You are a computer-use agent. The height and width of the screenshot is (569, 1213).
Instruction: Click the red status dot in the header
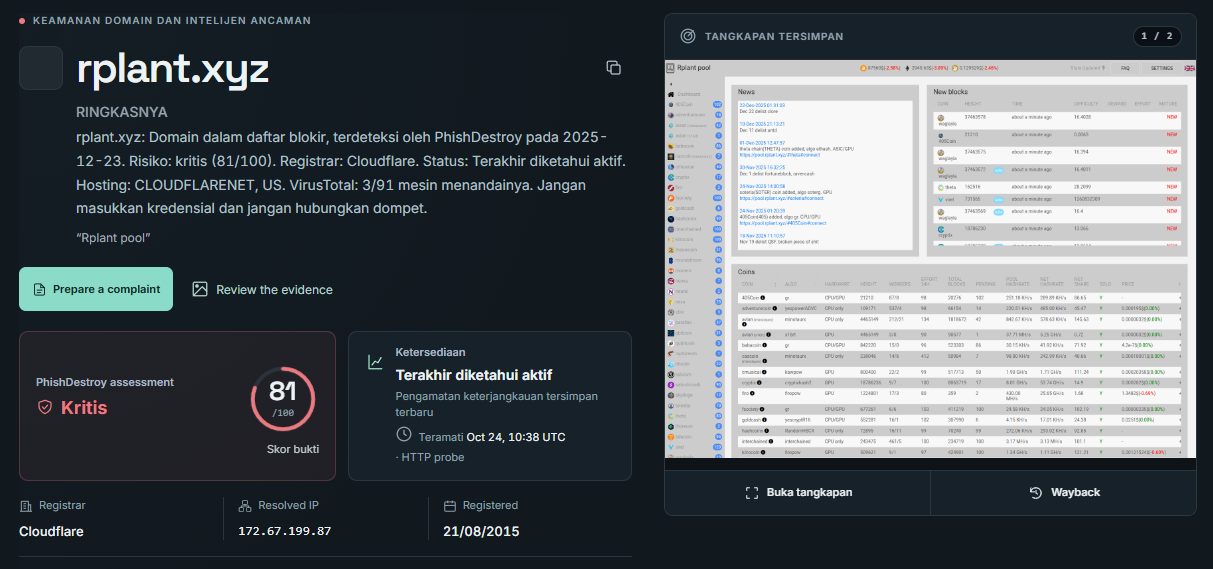pos(22,20)
